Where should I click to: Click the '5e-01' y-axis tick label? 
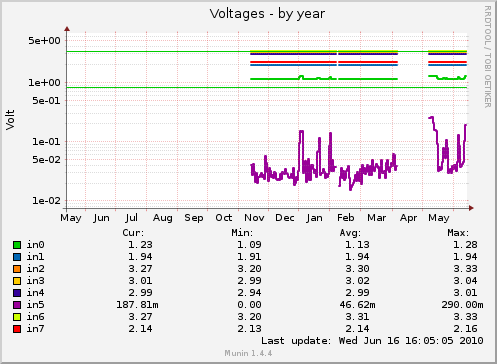pyautogui.click(x=46, y=101)
